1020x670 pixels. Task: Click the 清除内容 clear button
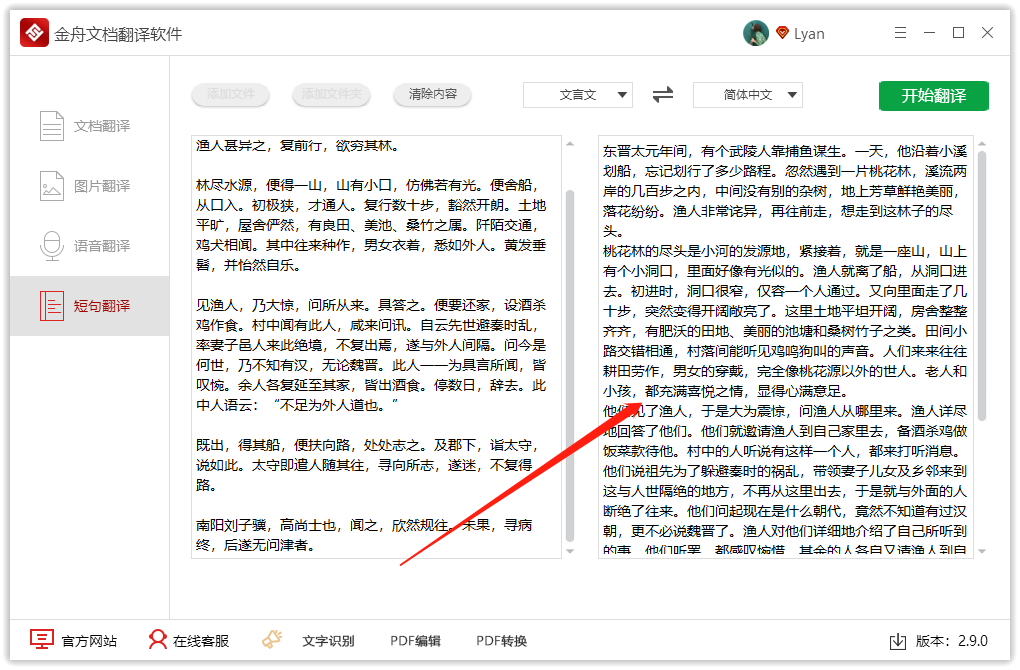click(x=432, y=95)
